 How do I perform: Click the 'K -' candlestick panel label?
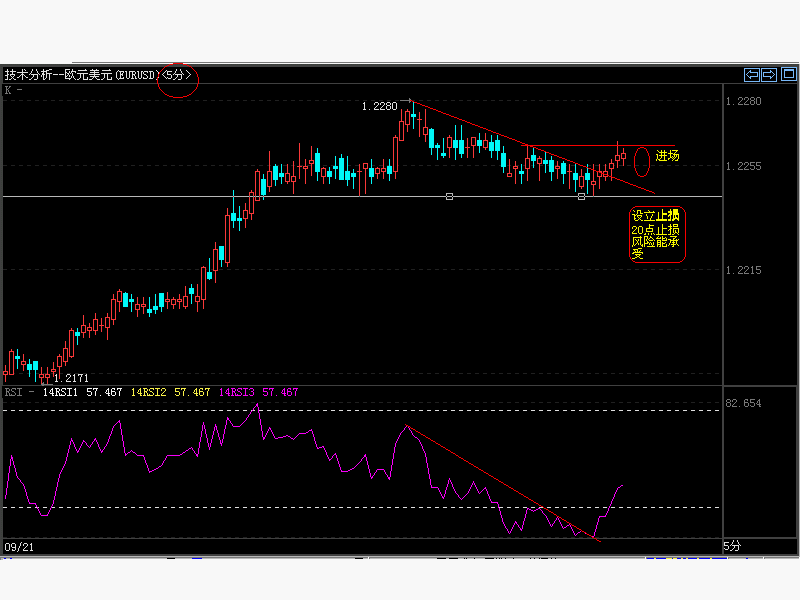(x=13, y=90)
